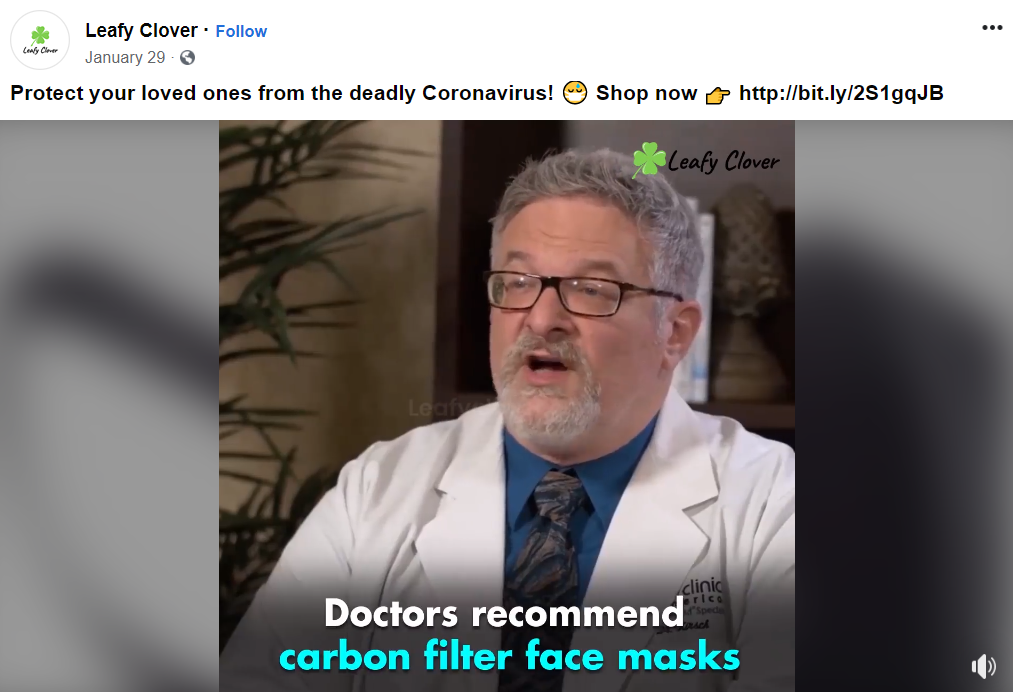Screen dimensions: 1013x692
Task: Mute the video with the speaker icon
Action: pos(983,666)
